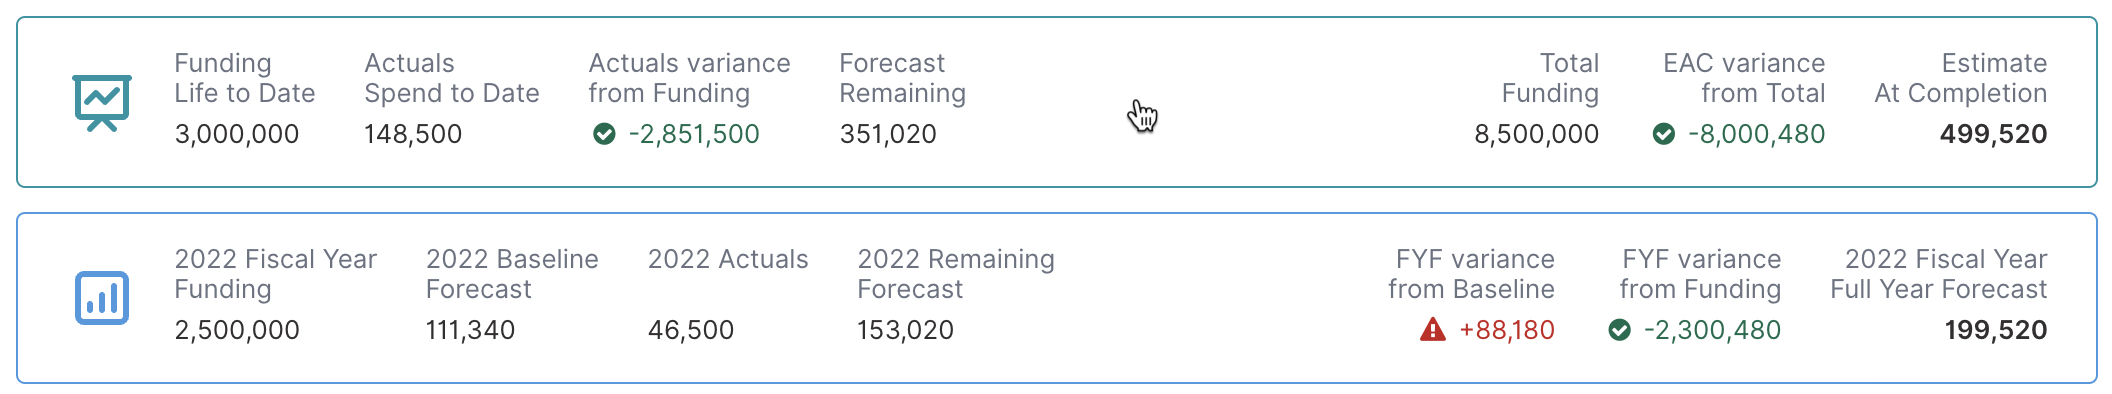Click 2022 Fiscal Year Funding value 2,500,000
2112x394 pixels.
[x=237, y=330]
